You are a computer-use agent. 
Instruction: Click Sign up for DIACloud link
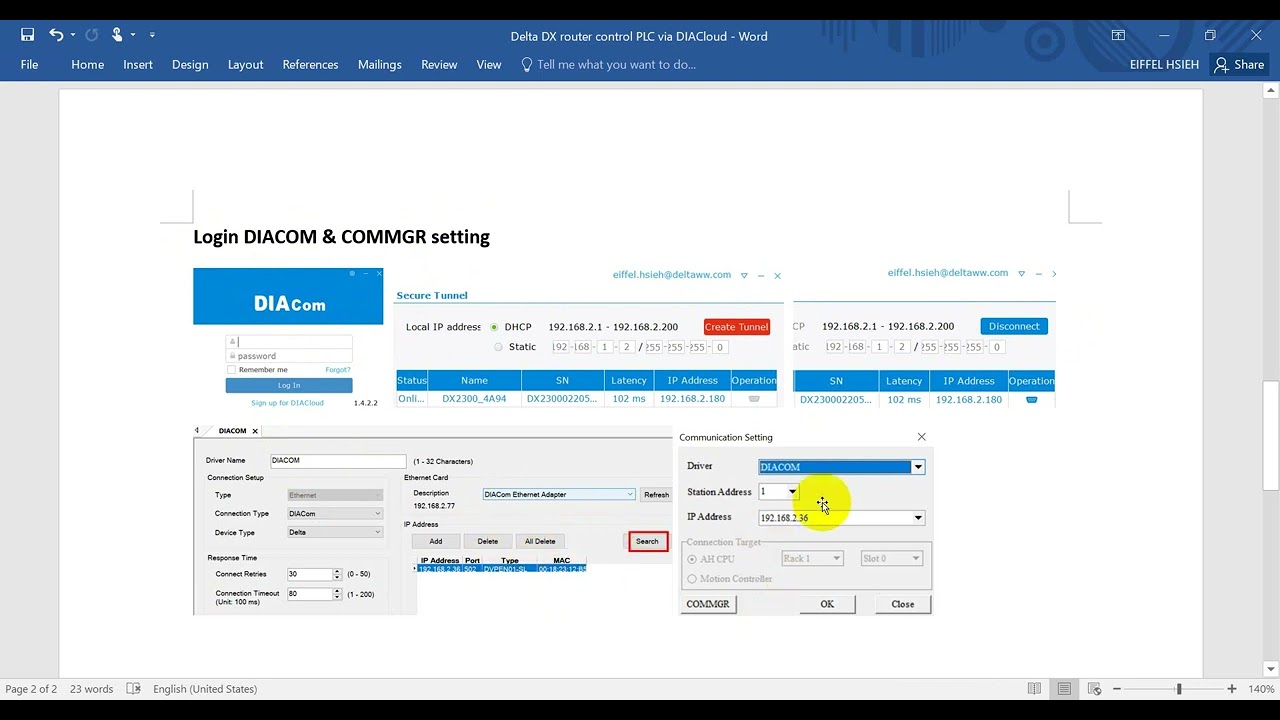[287, 403]
